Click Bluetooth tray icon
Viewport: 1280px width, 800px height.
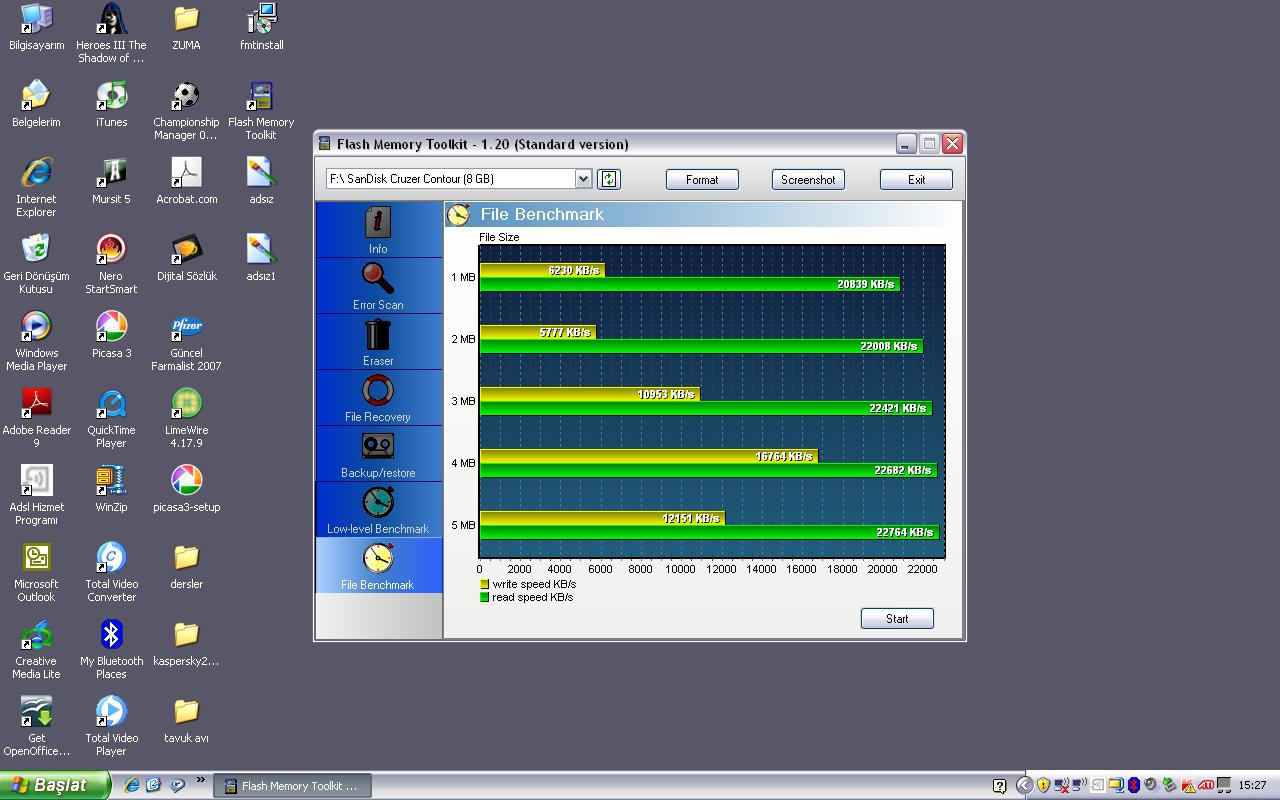tap(1134, 786)
